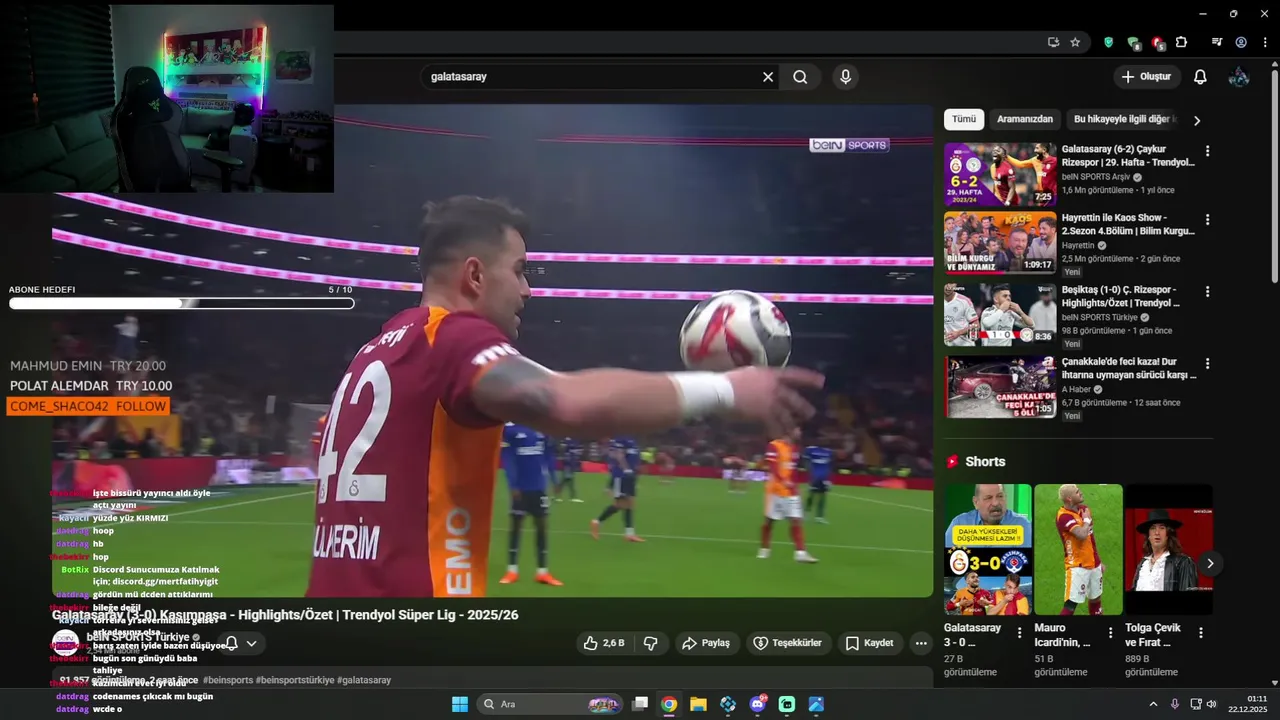This screenshot has width=1280, height=720.
Task: Open the teal chat app taskbar icon
Action: coord(787,704)
